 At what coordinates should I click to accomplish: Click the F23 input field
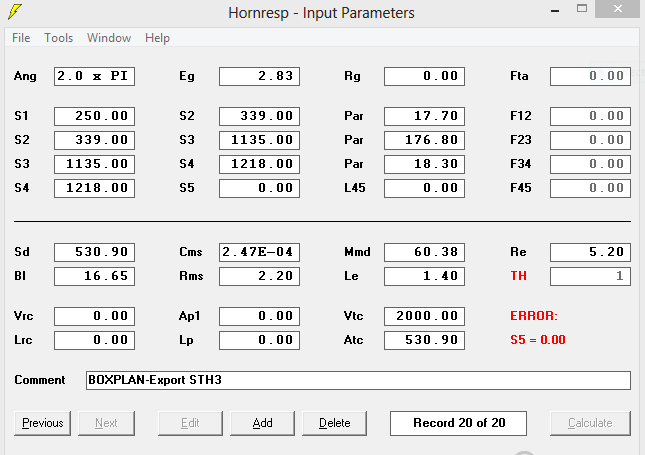pyautogui.click(x=590, y=140)
